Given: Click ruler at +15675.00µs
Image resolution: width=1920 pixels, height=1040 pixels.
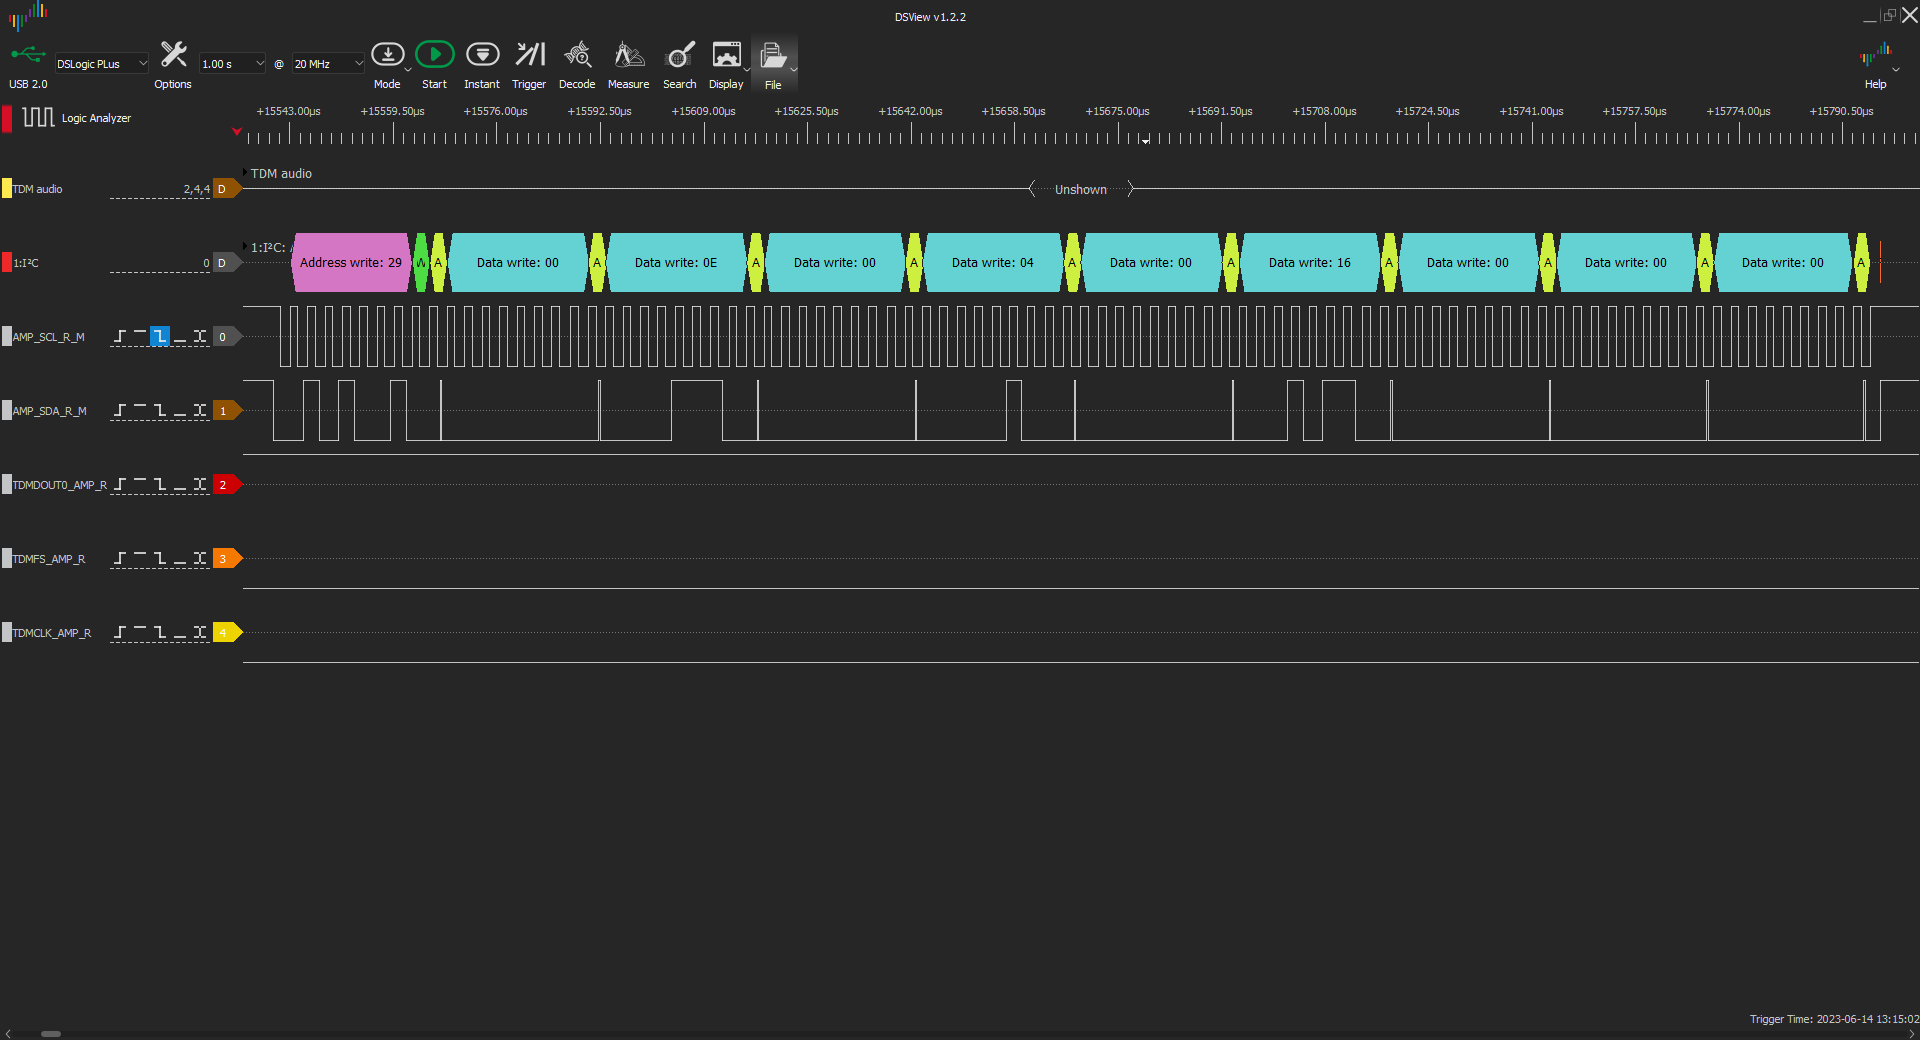Looking at the screenshot, I should click(x=1117, y=111).
